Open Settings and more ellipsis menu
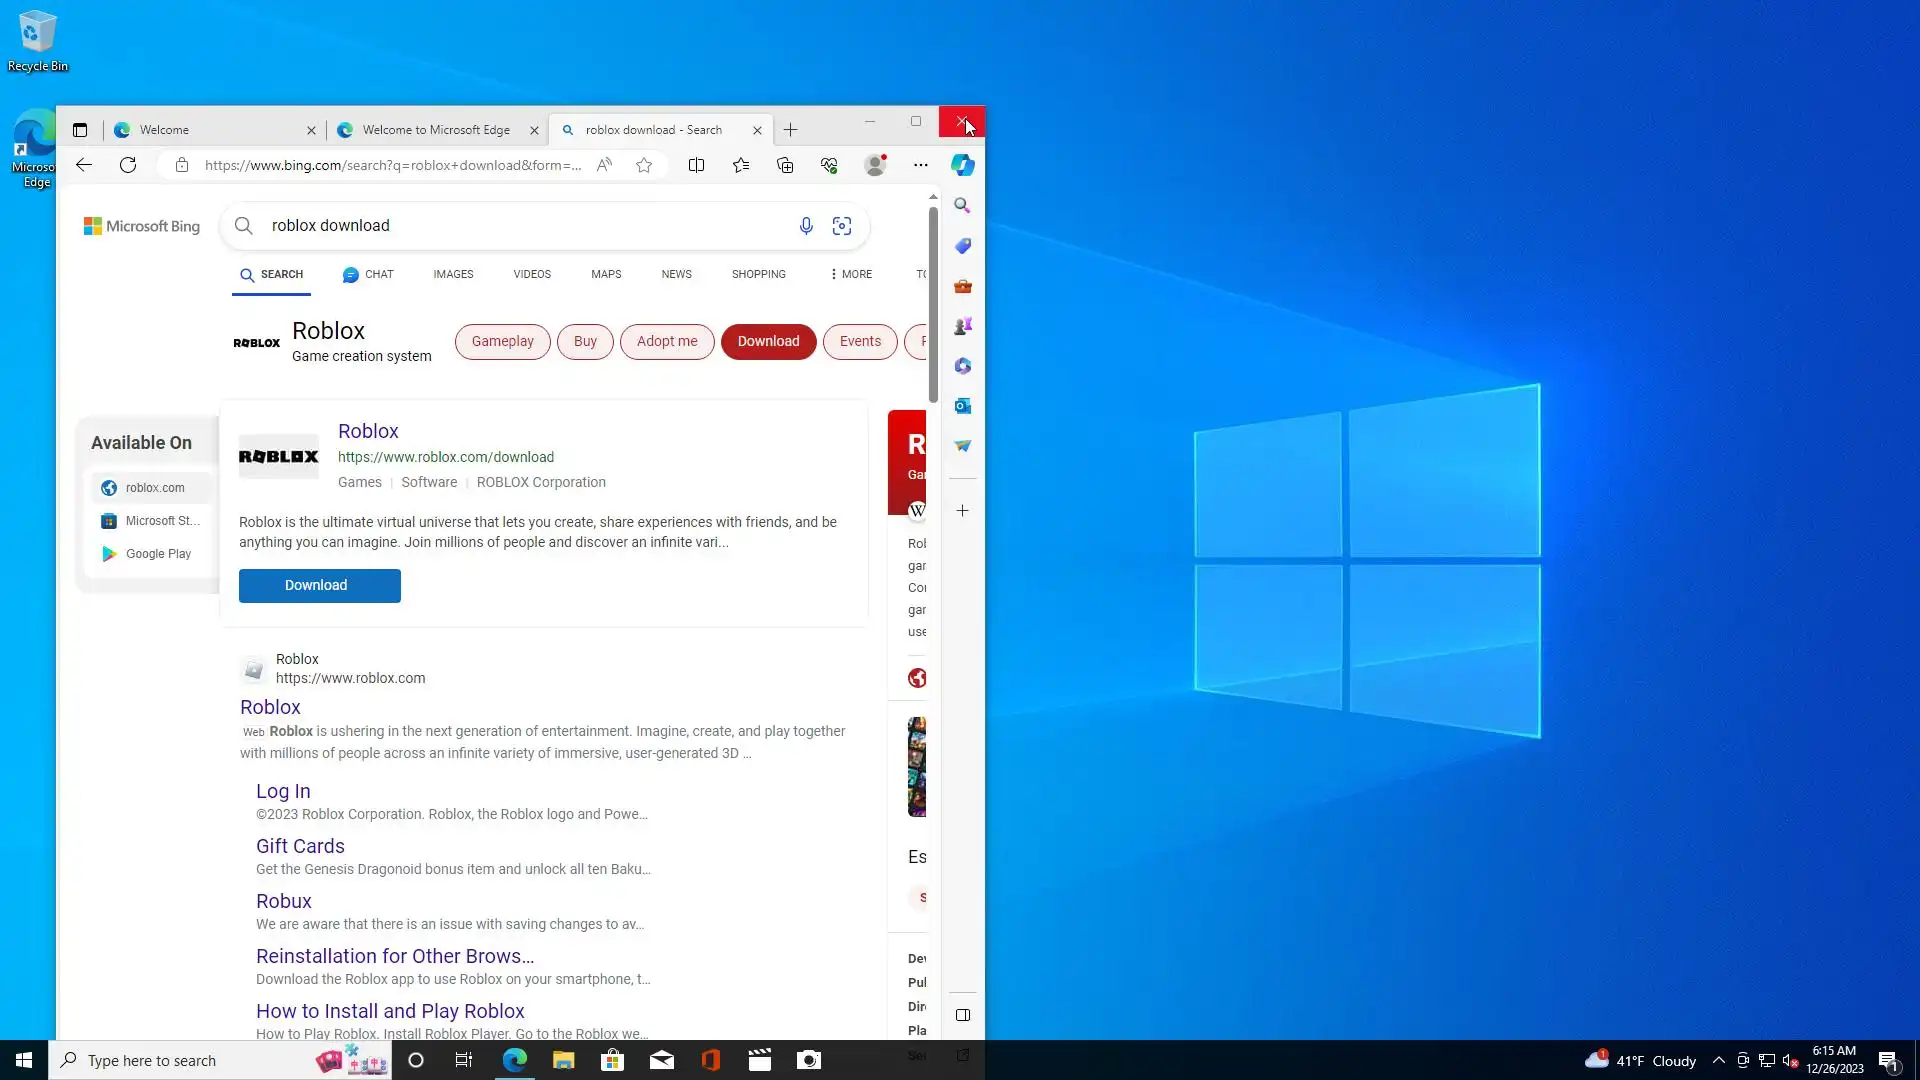 click(920, 165)
